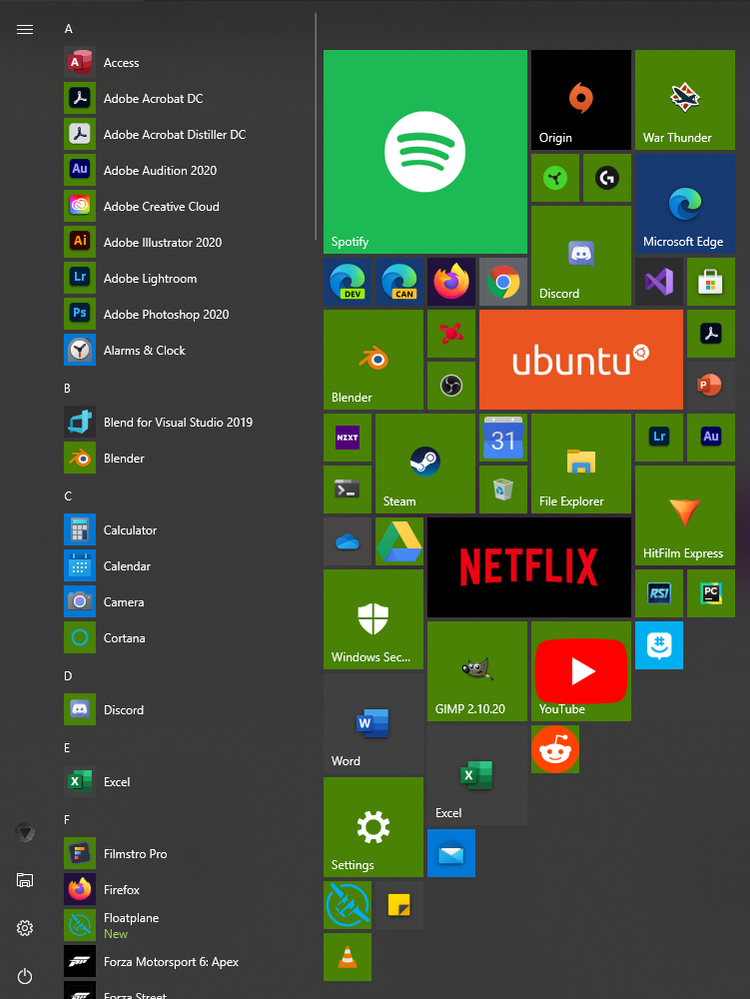Launch the OBS Studio tile

point(451,385)
